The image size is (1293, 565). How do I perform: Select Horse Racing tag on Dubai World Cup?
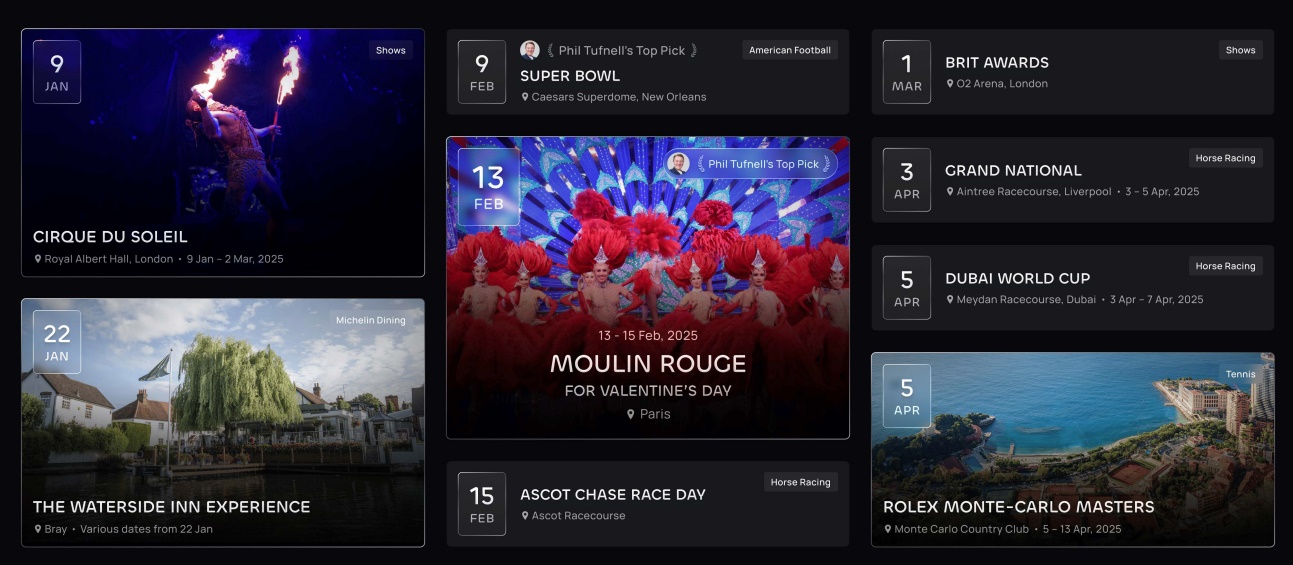click(x=1225, y=266)
